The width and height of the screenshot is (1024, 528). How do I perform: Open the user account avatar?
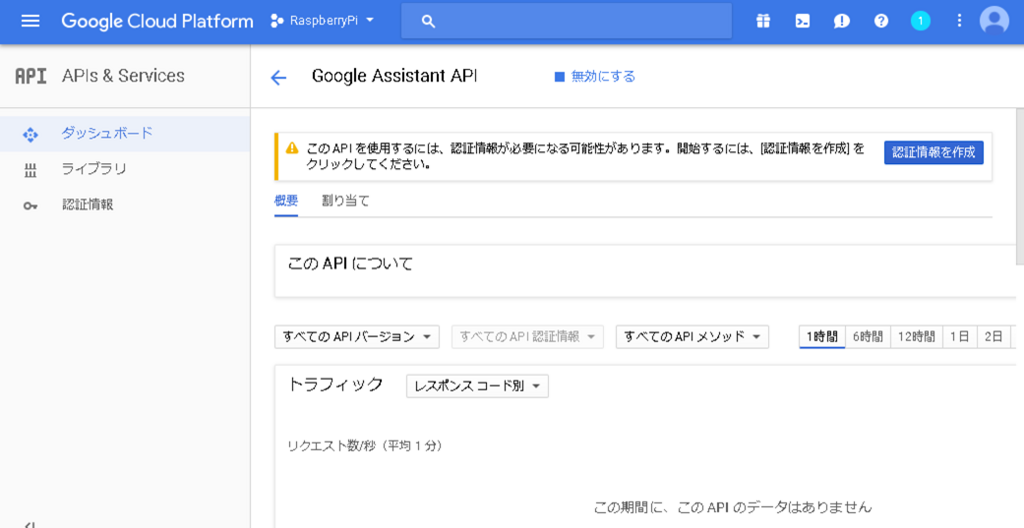click(994, 20)
